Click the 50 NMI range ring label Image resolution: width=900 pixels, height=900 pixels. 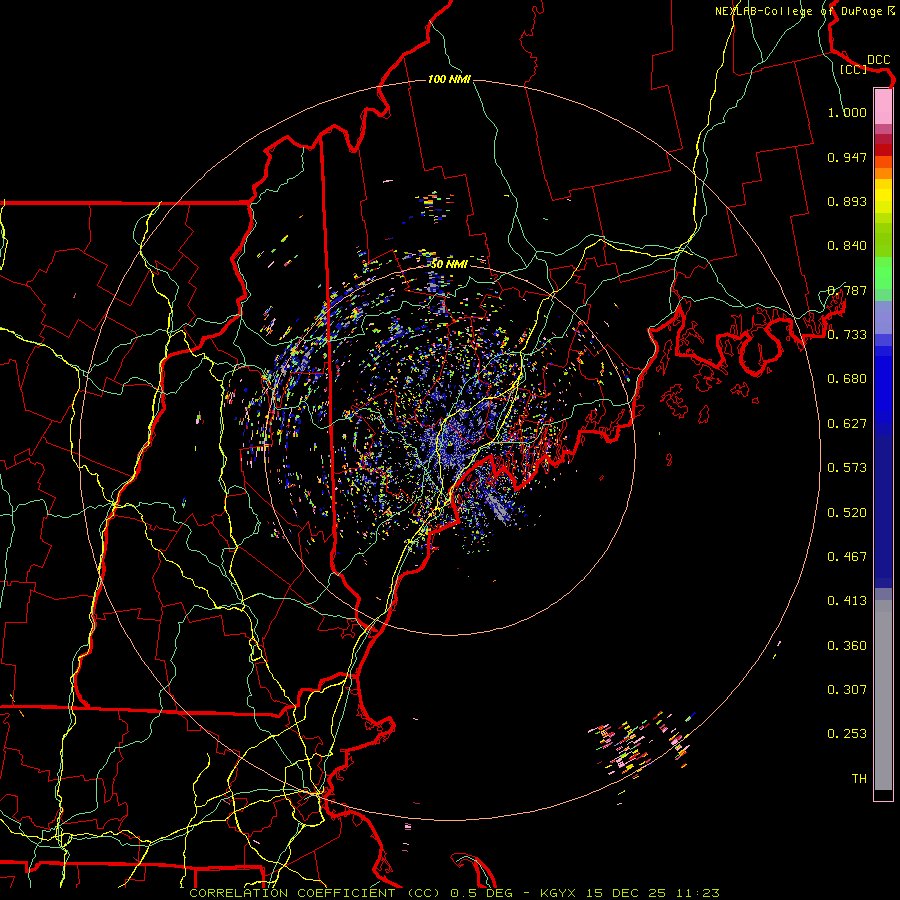449,264
